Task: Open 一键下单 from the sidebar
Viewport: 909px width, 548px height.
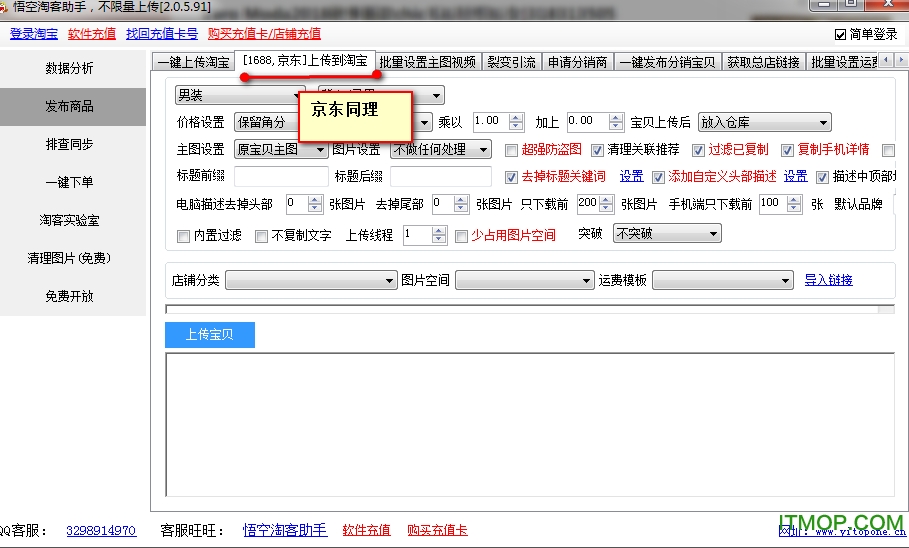Action: pyautogui.click(x=70, y=182)
